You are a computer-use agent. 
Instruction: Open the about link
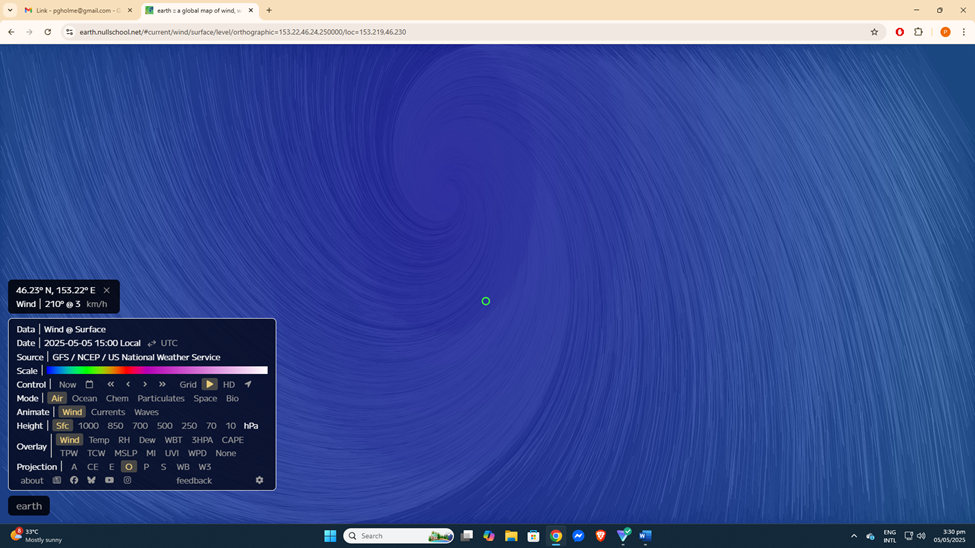pos(32,480)
